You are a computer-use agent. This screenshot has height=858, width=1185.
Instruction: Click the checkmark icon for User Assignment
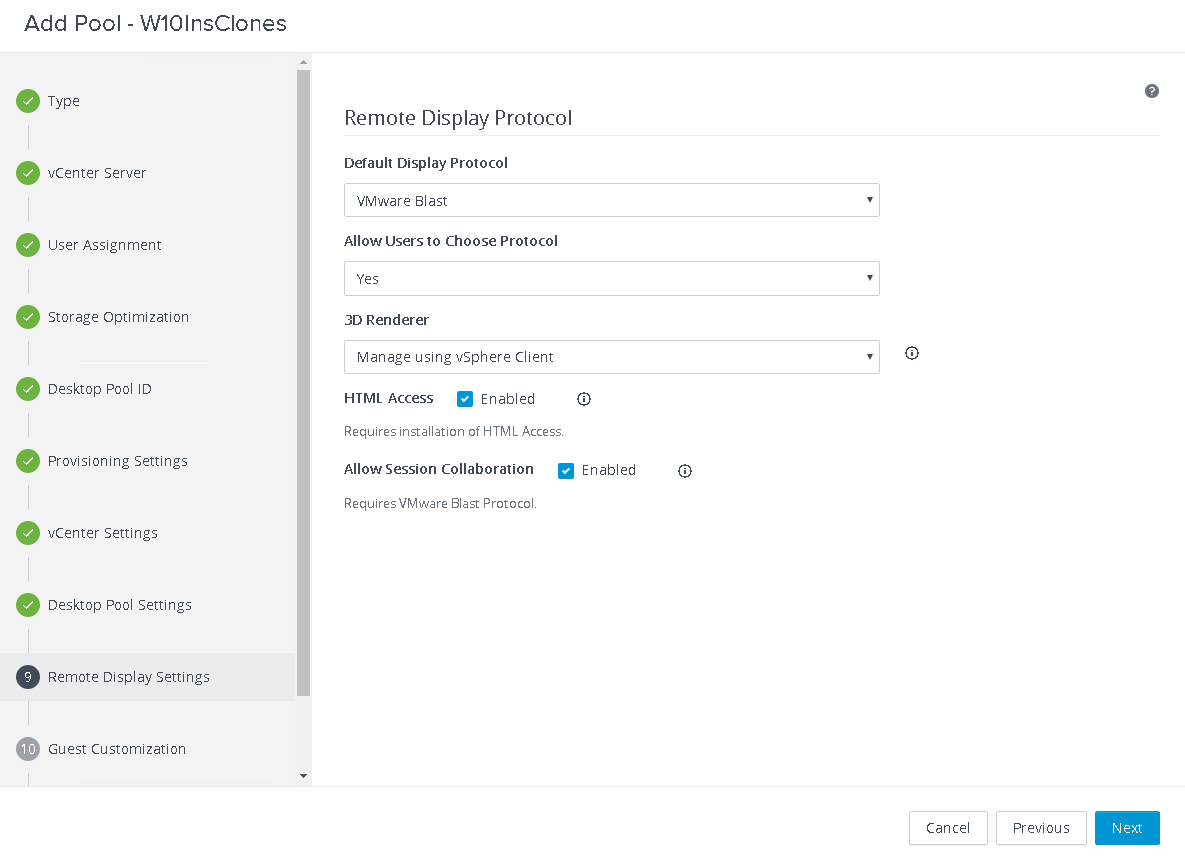28,245
